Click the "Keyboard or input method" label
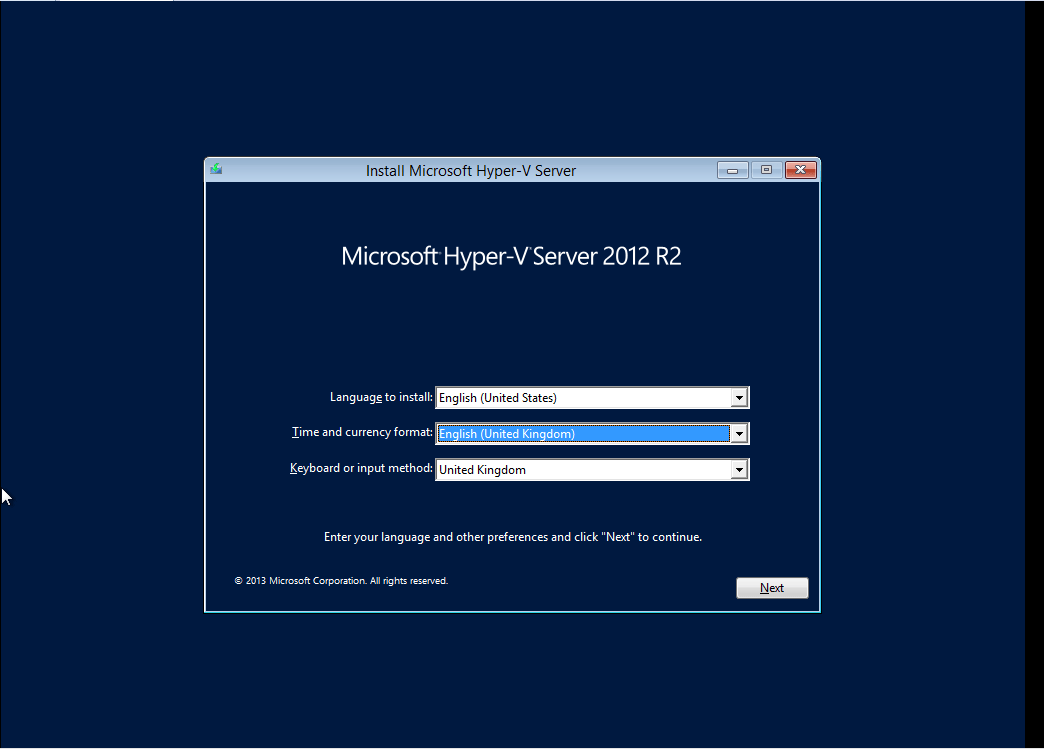1044x749 pixels. [360, 468]
